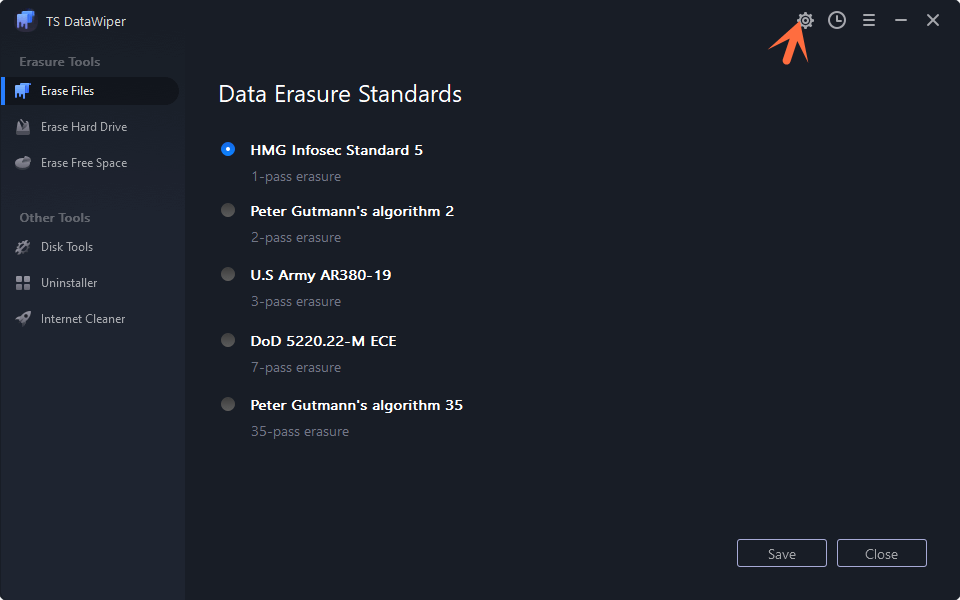Image resolution: width=960 pixels, height=600 pixels.
Task: Close the Data Erasure Standards dialog
Action: click(881, 553)
